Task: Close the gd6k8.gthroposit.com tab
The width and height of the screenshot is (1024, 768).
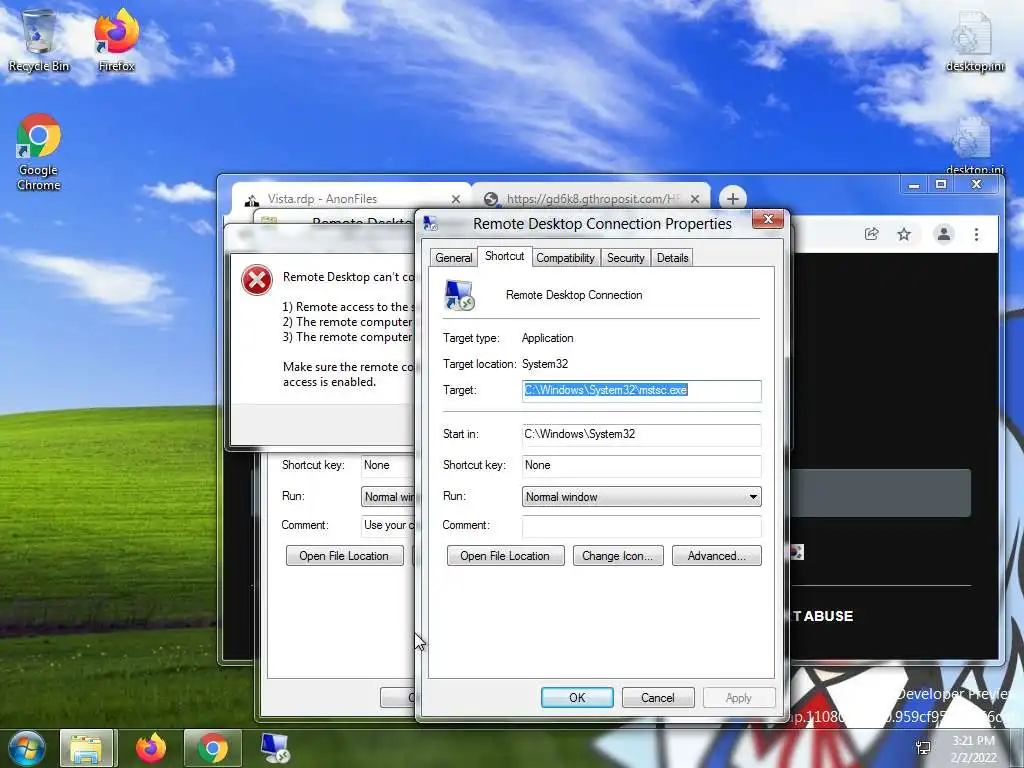Action: [695, 199]
